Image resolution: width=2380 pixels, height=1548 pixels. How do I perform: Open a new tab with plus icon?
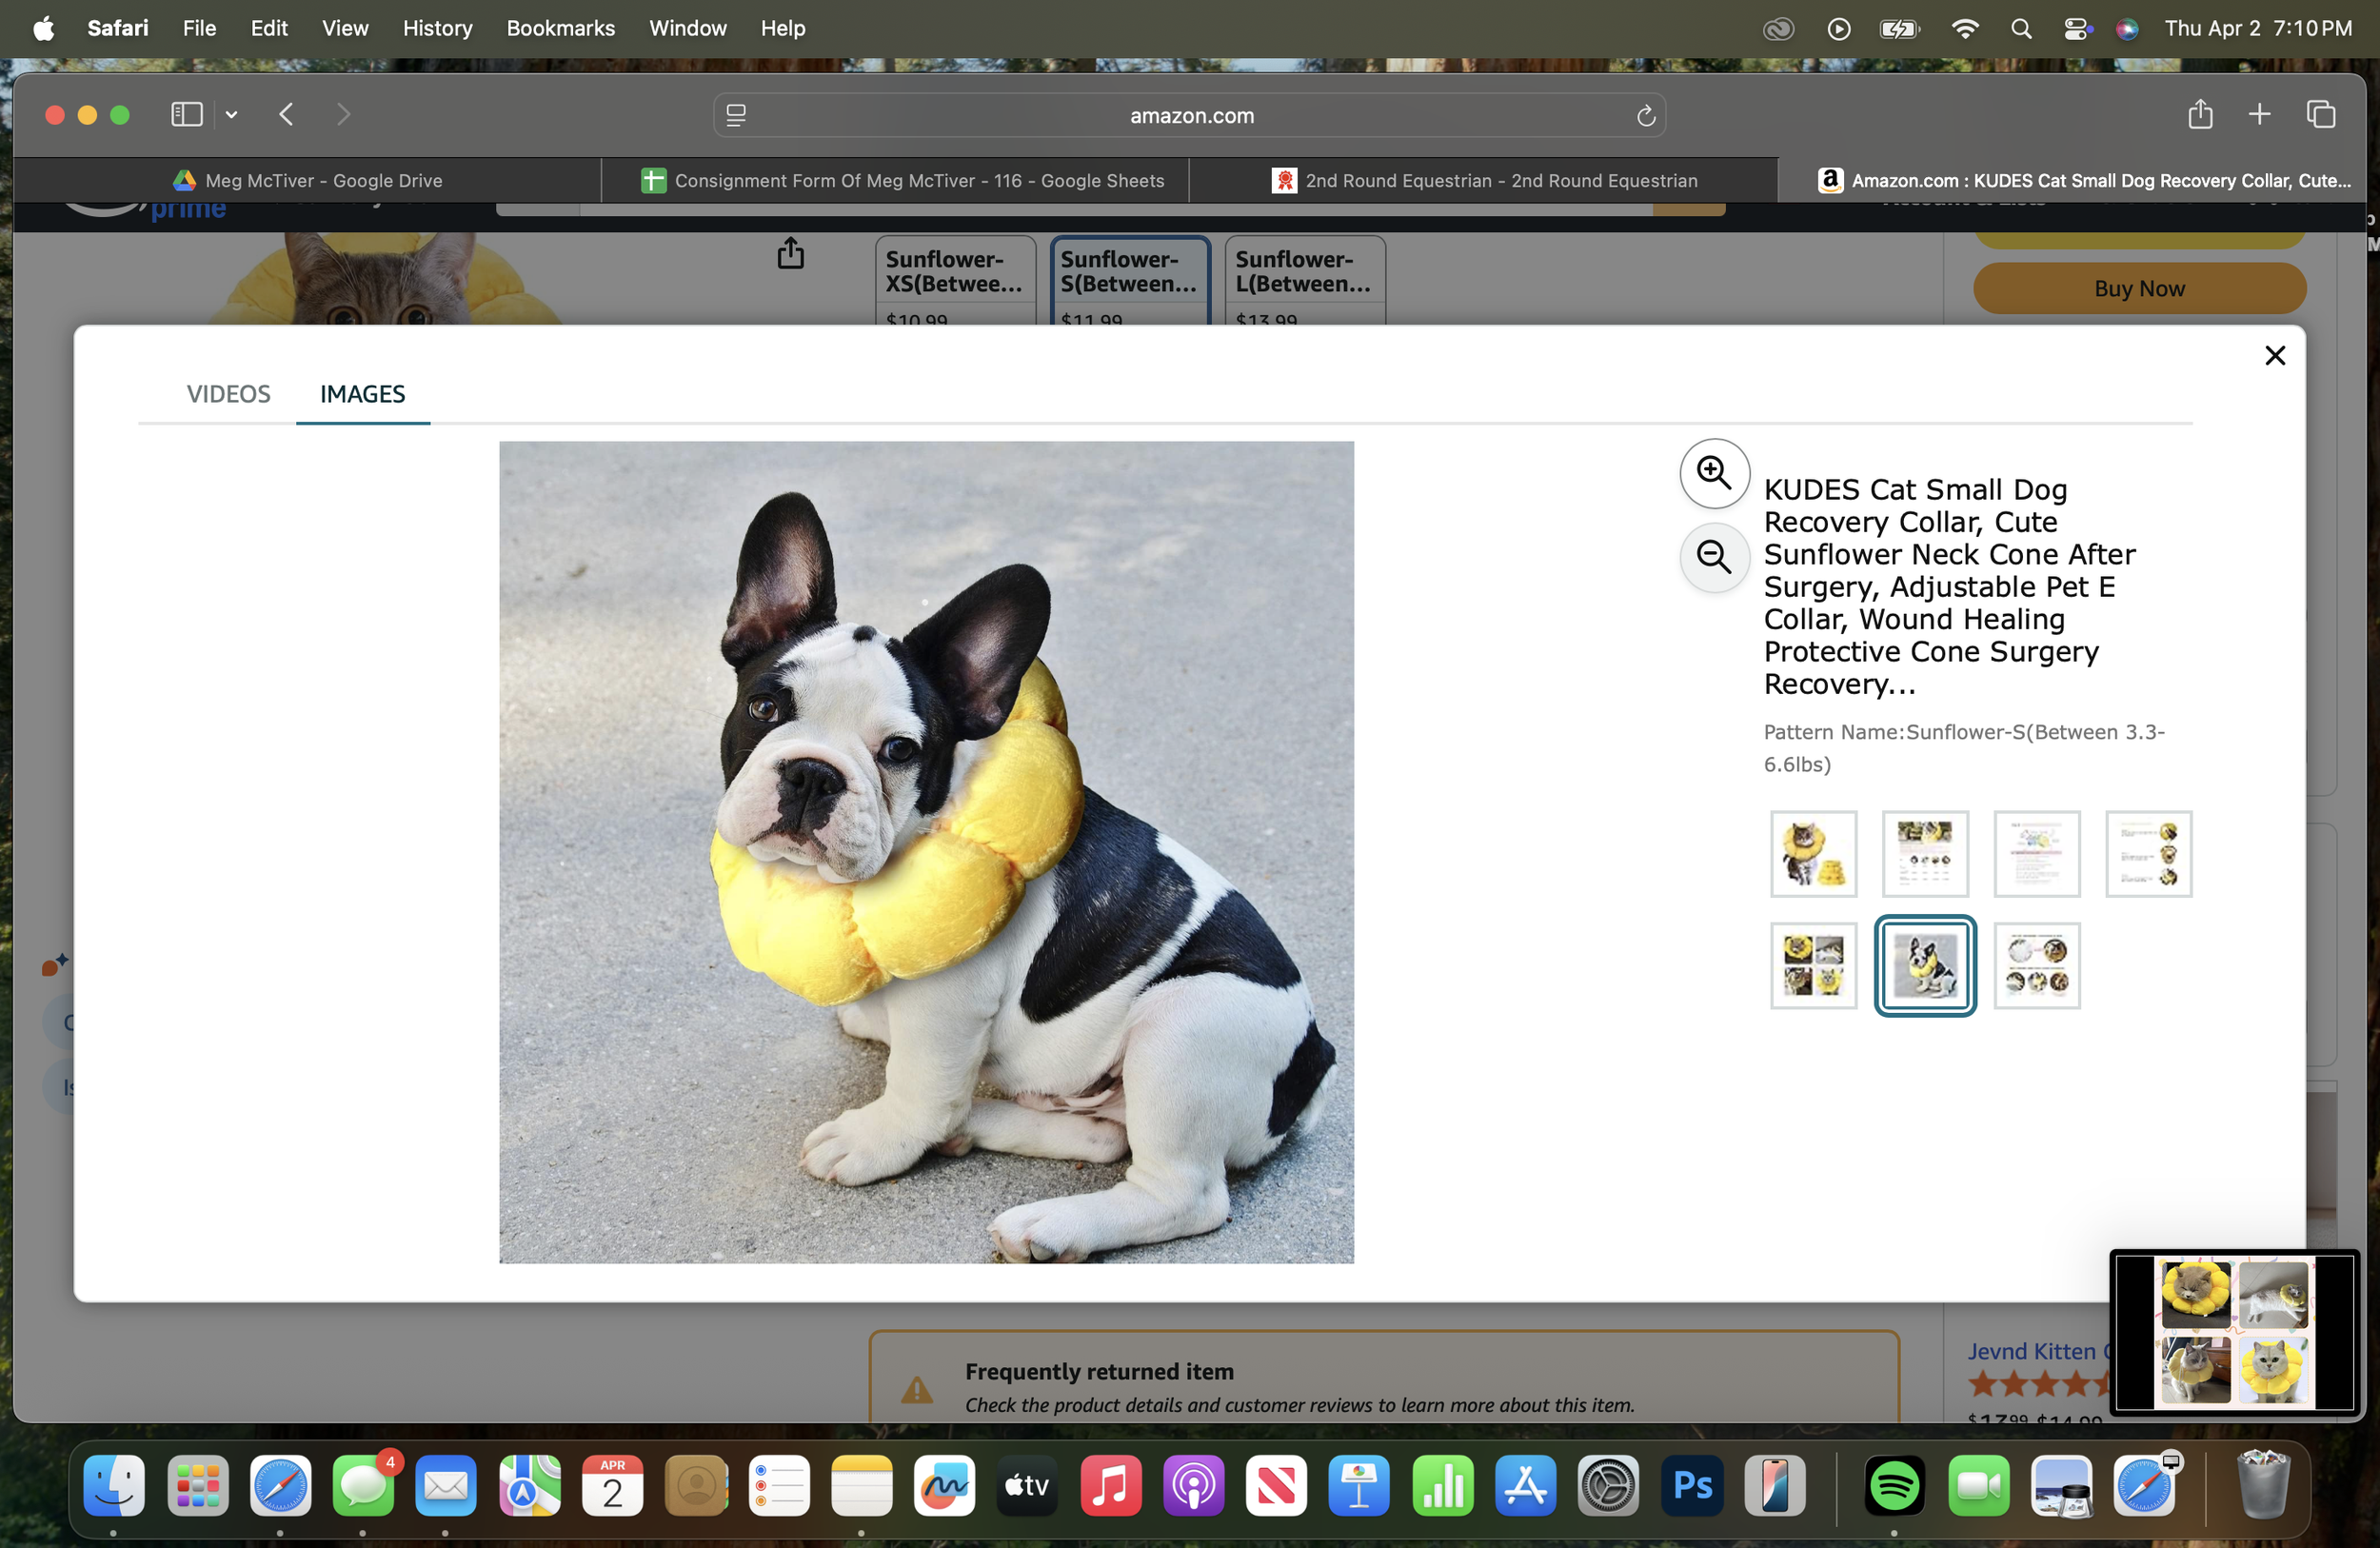coord(2260,115)
